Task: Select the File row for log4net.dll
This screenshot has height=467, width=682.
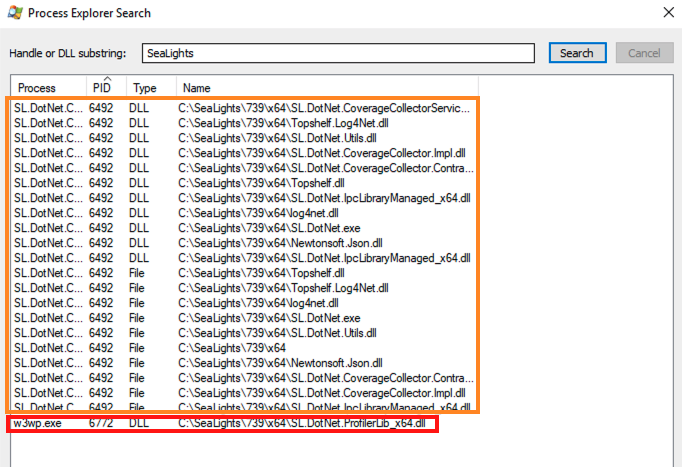Action: [244, 303]
